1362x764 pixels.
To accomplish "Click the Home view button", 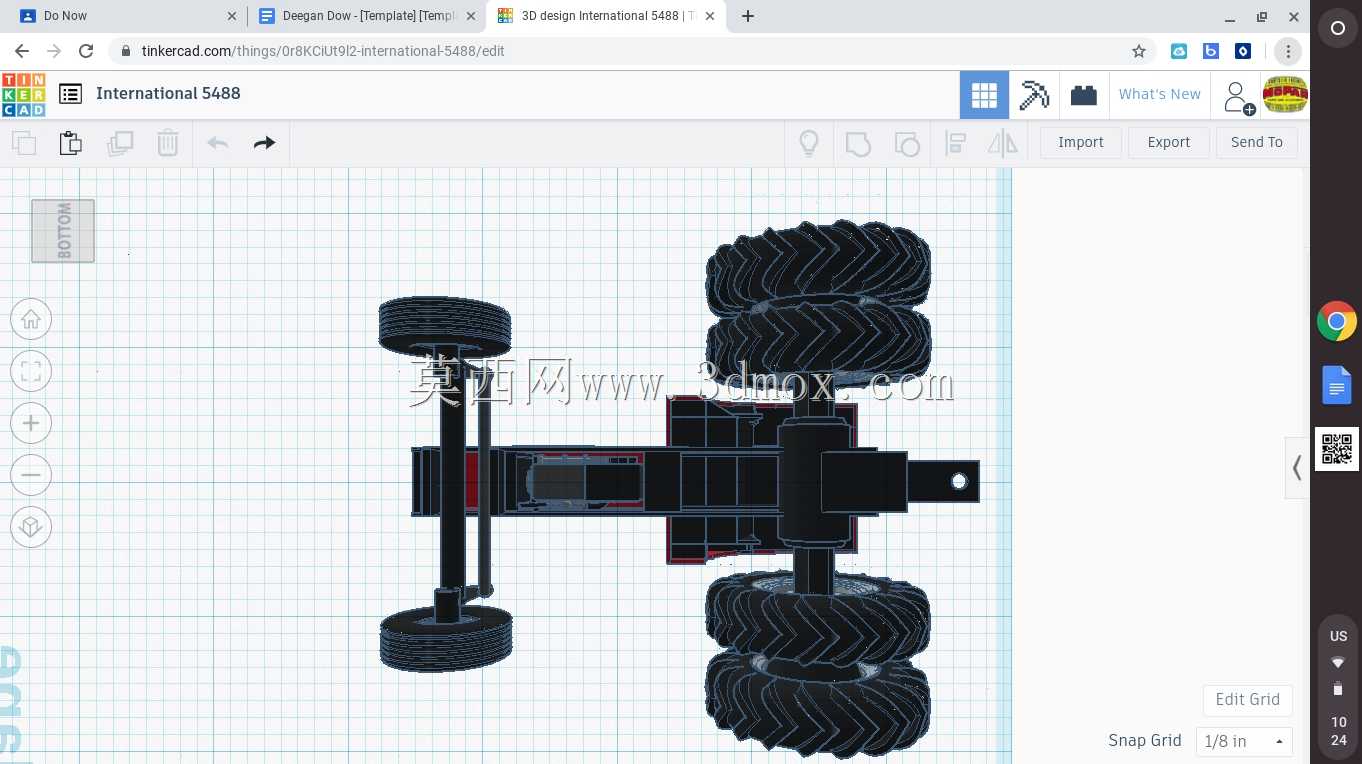I will point(31,319).
